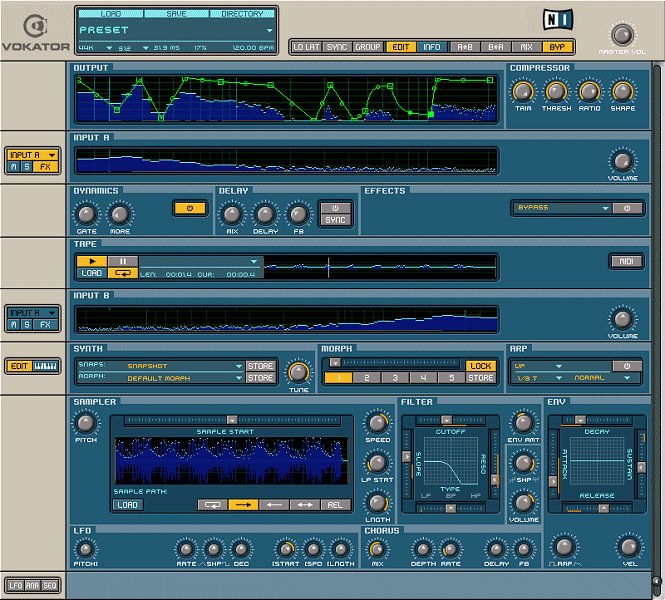665x600 pixels.
Task: Click the Native Instruments NI logo
Action: click(558, 20)
